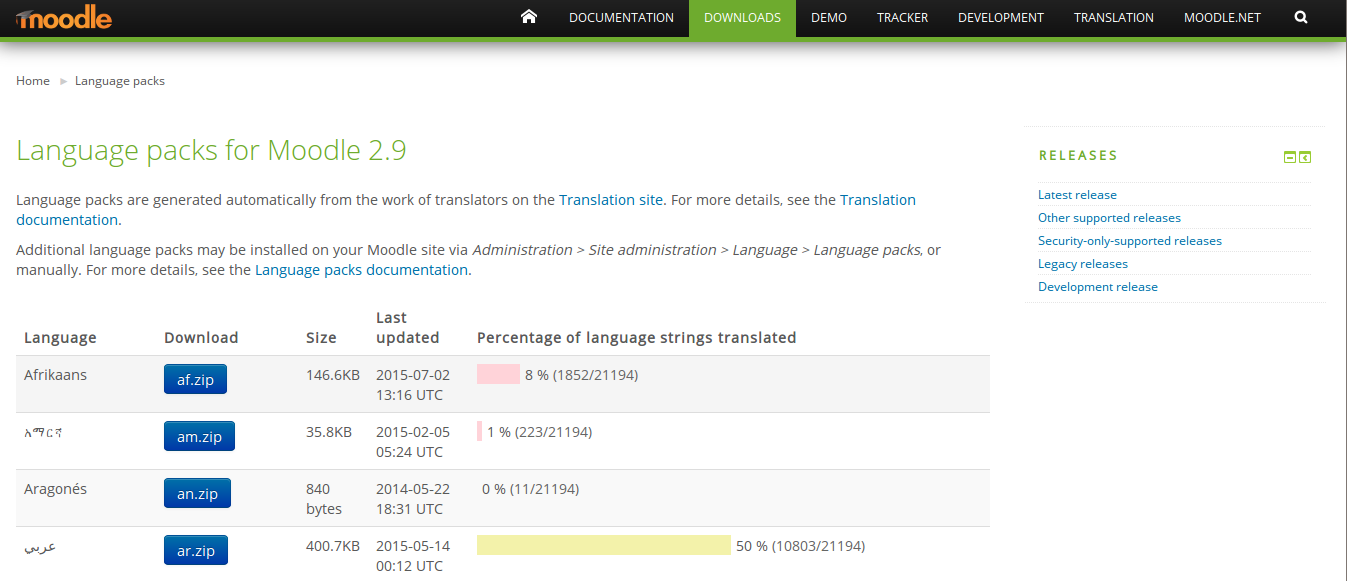Hide the Releases block
The image size is (1347, 581).
coord(1290,157)
